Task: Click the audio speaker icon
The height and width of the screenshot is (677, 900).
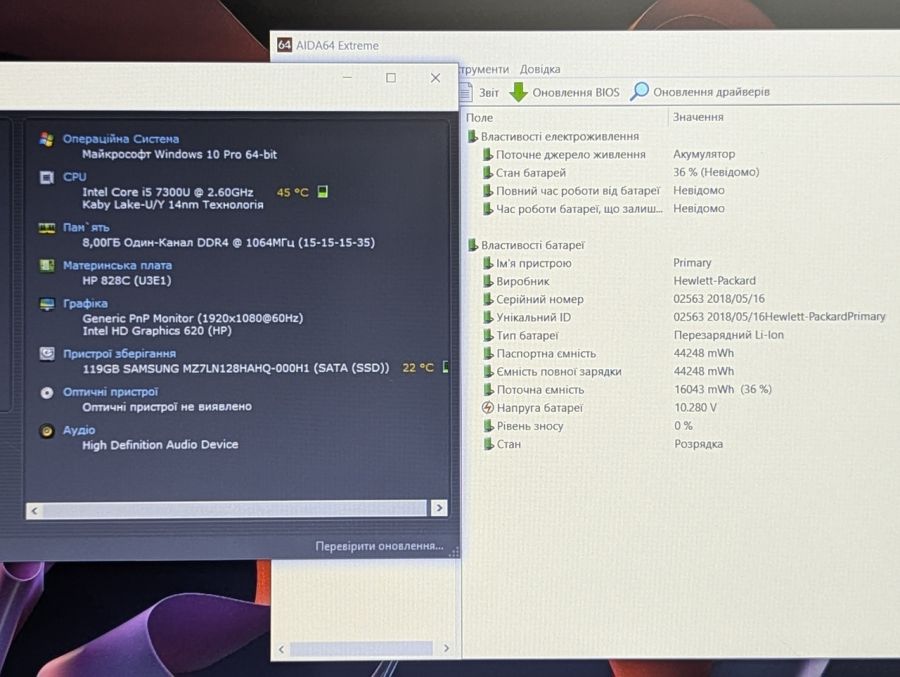Action: click(46, 431)
